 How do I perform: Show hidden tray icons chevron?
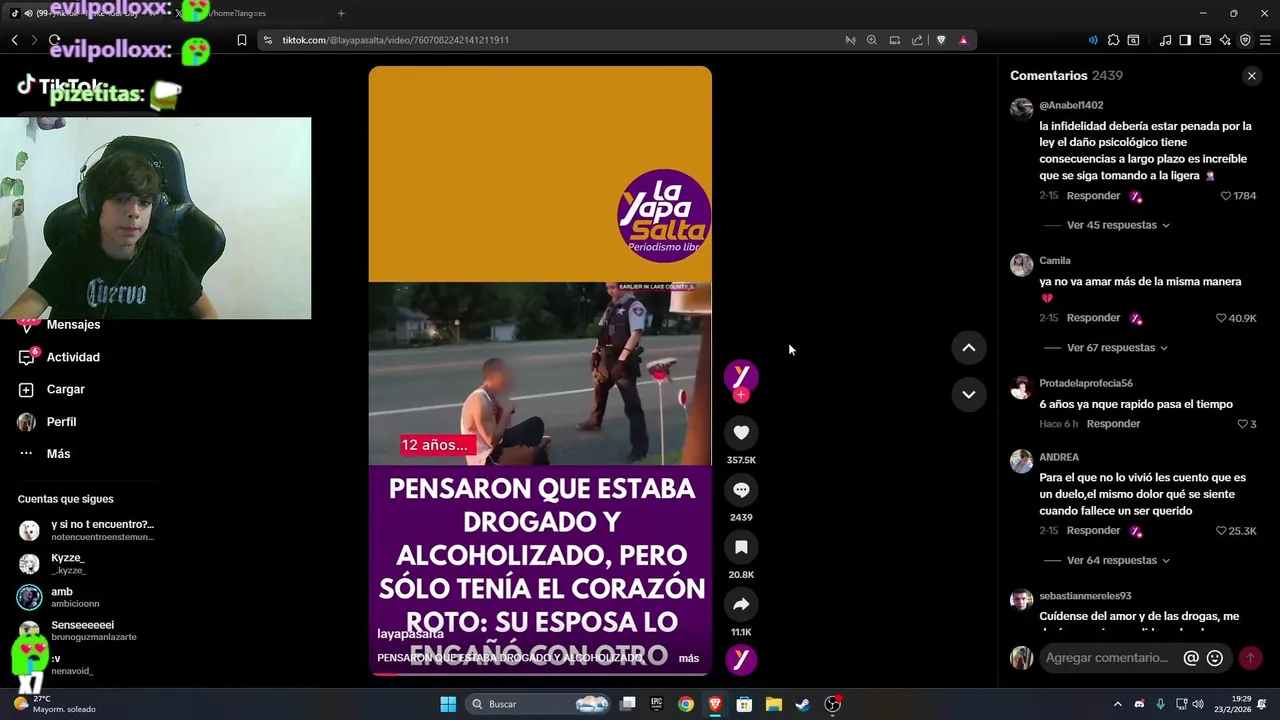tap(1117, 704)
